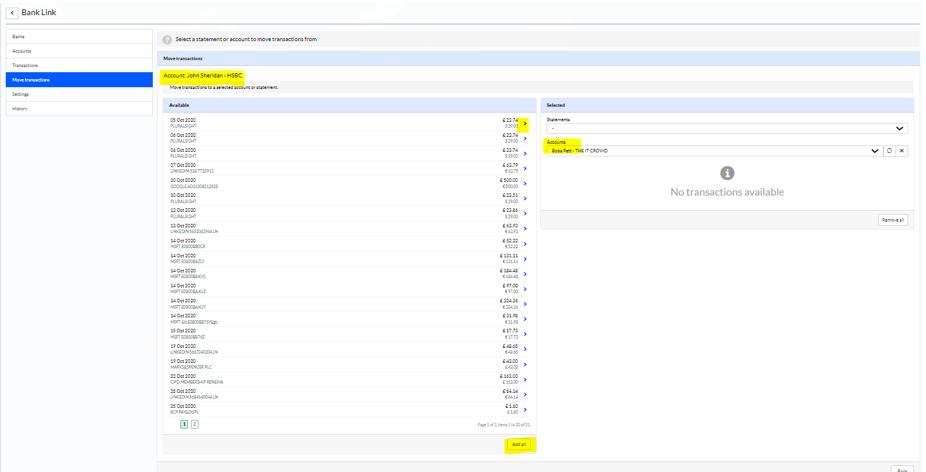Select Move transactions in the sidebar
Image resolution: width=926 pixels, height=472 pixels.
(79, 80)
